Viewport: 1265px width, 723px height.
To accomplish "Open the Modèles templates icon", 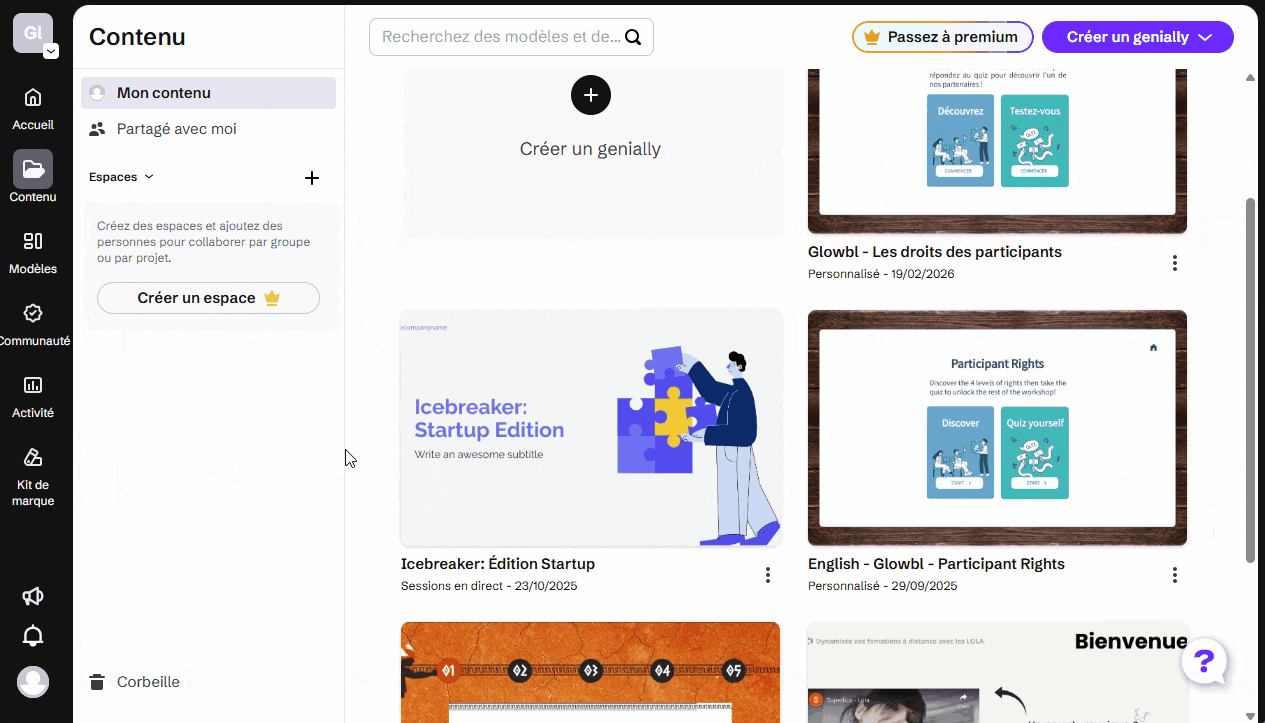I will (33, 241).
